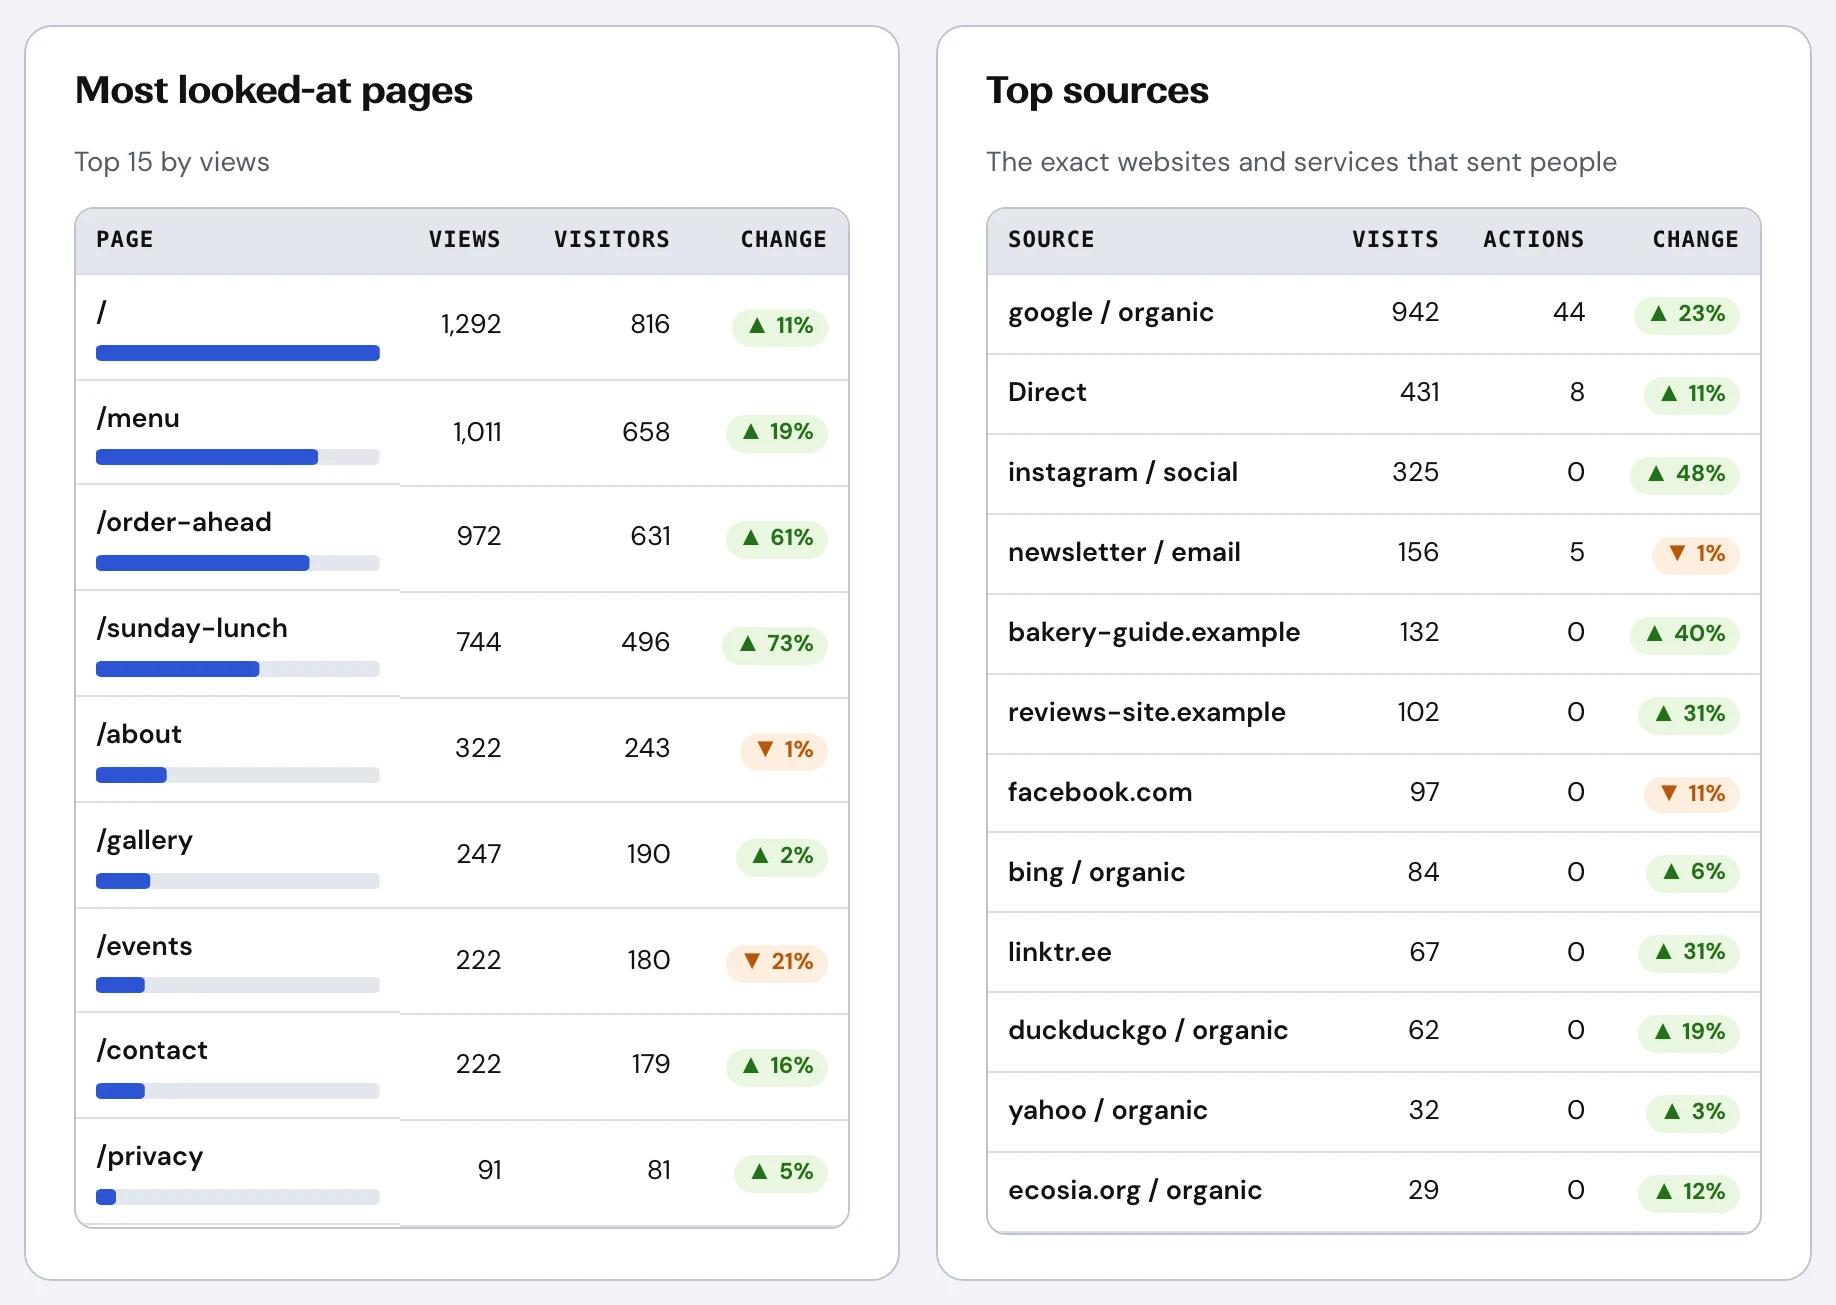Click the /contact page name

coord(152,1050)
